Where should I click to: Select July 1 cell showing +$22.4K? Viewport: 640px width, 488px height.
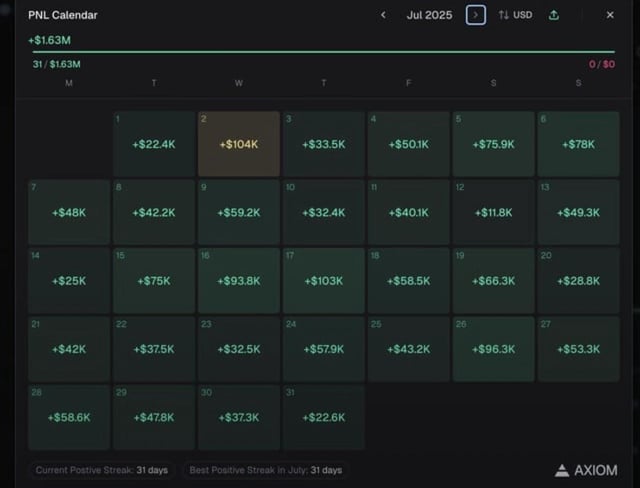point(154,144)
